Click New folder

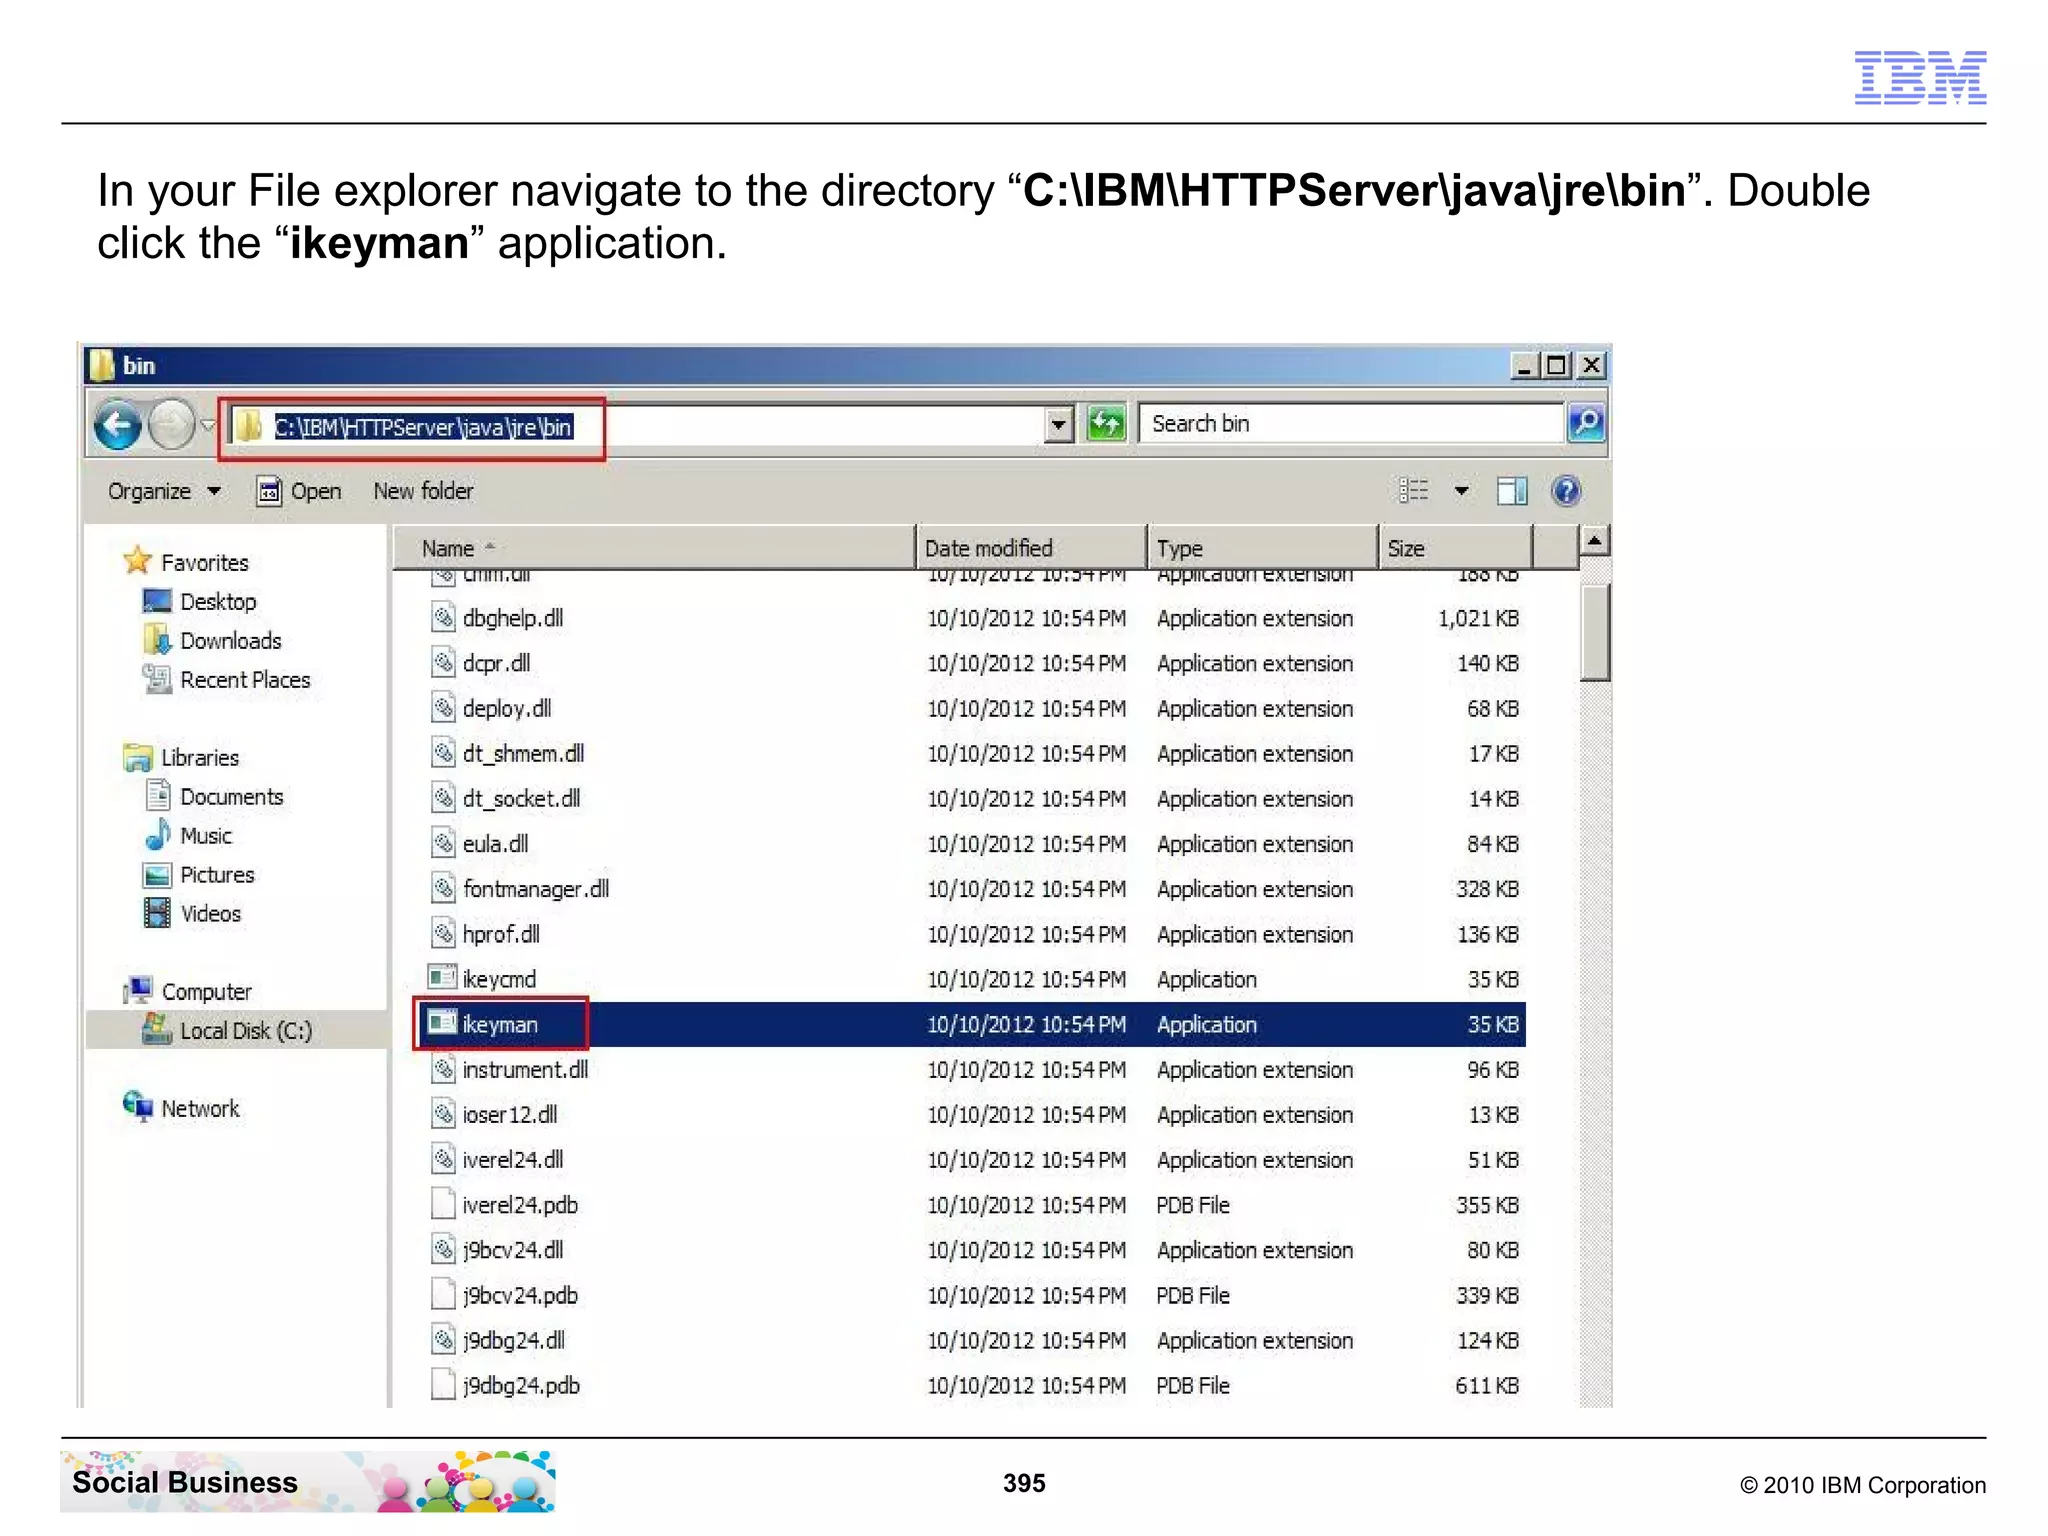(423, 491)
